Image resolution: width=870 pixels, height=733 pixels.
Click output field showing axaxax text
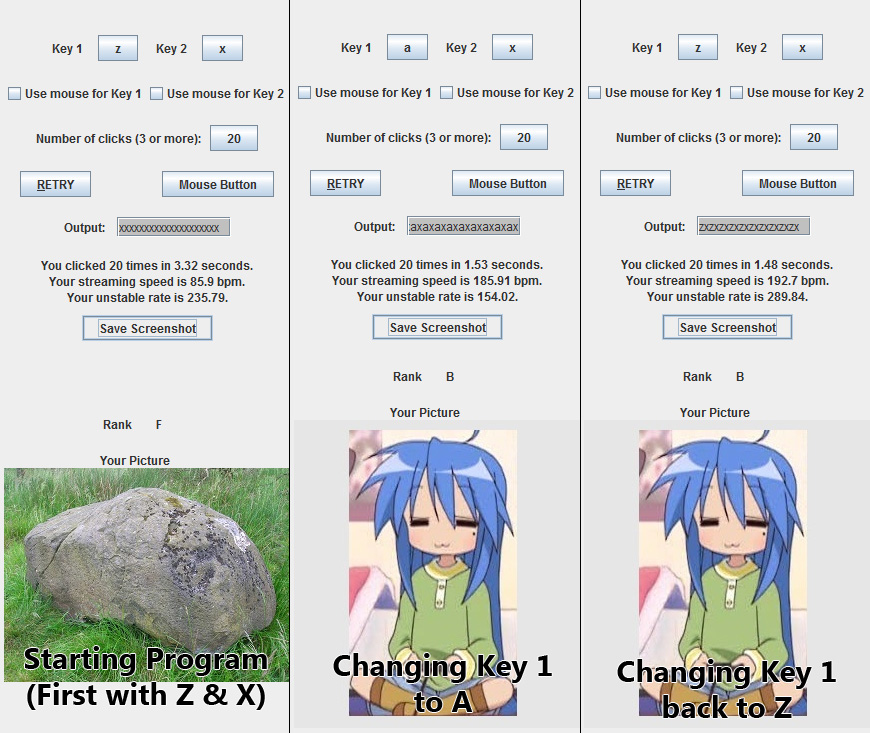click(x=463, y=226)
